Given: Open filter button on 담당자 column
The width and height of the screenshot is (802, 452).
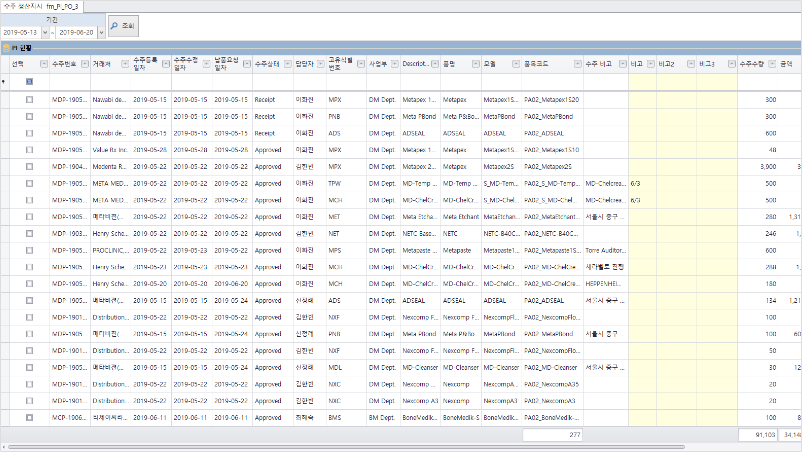Looking at the screenshot, I should click(321, 64).
